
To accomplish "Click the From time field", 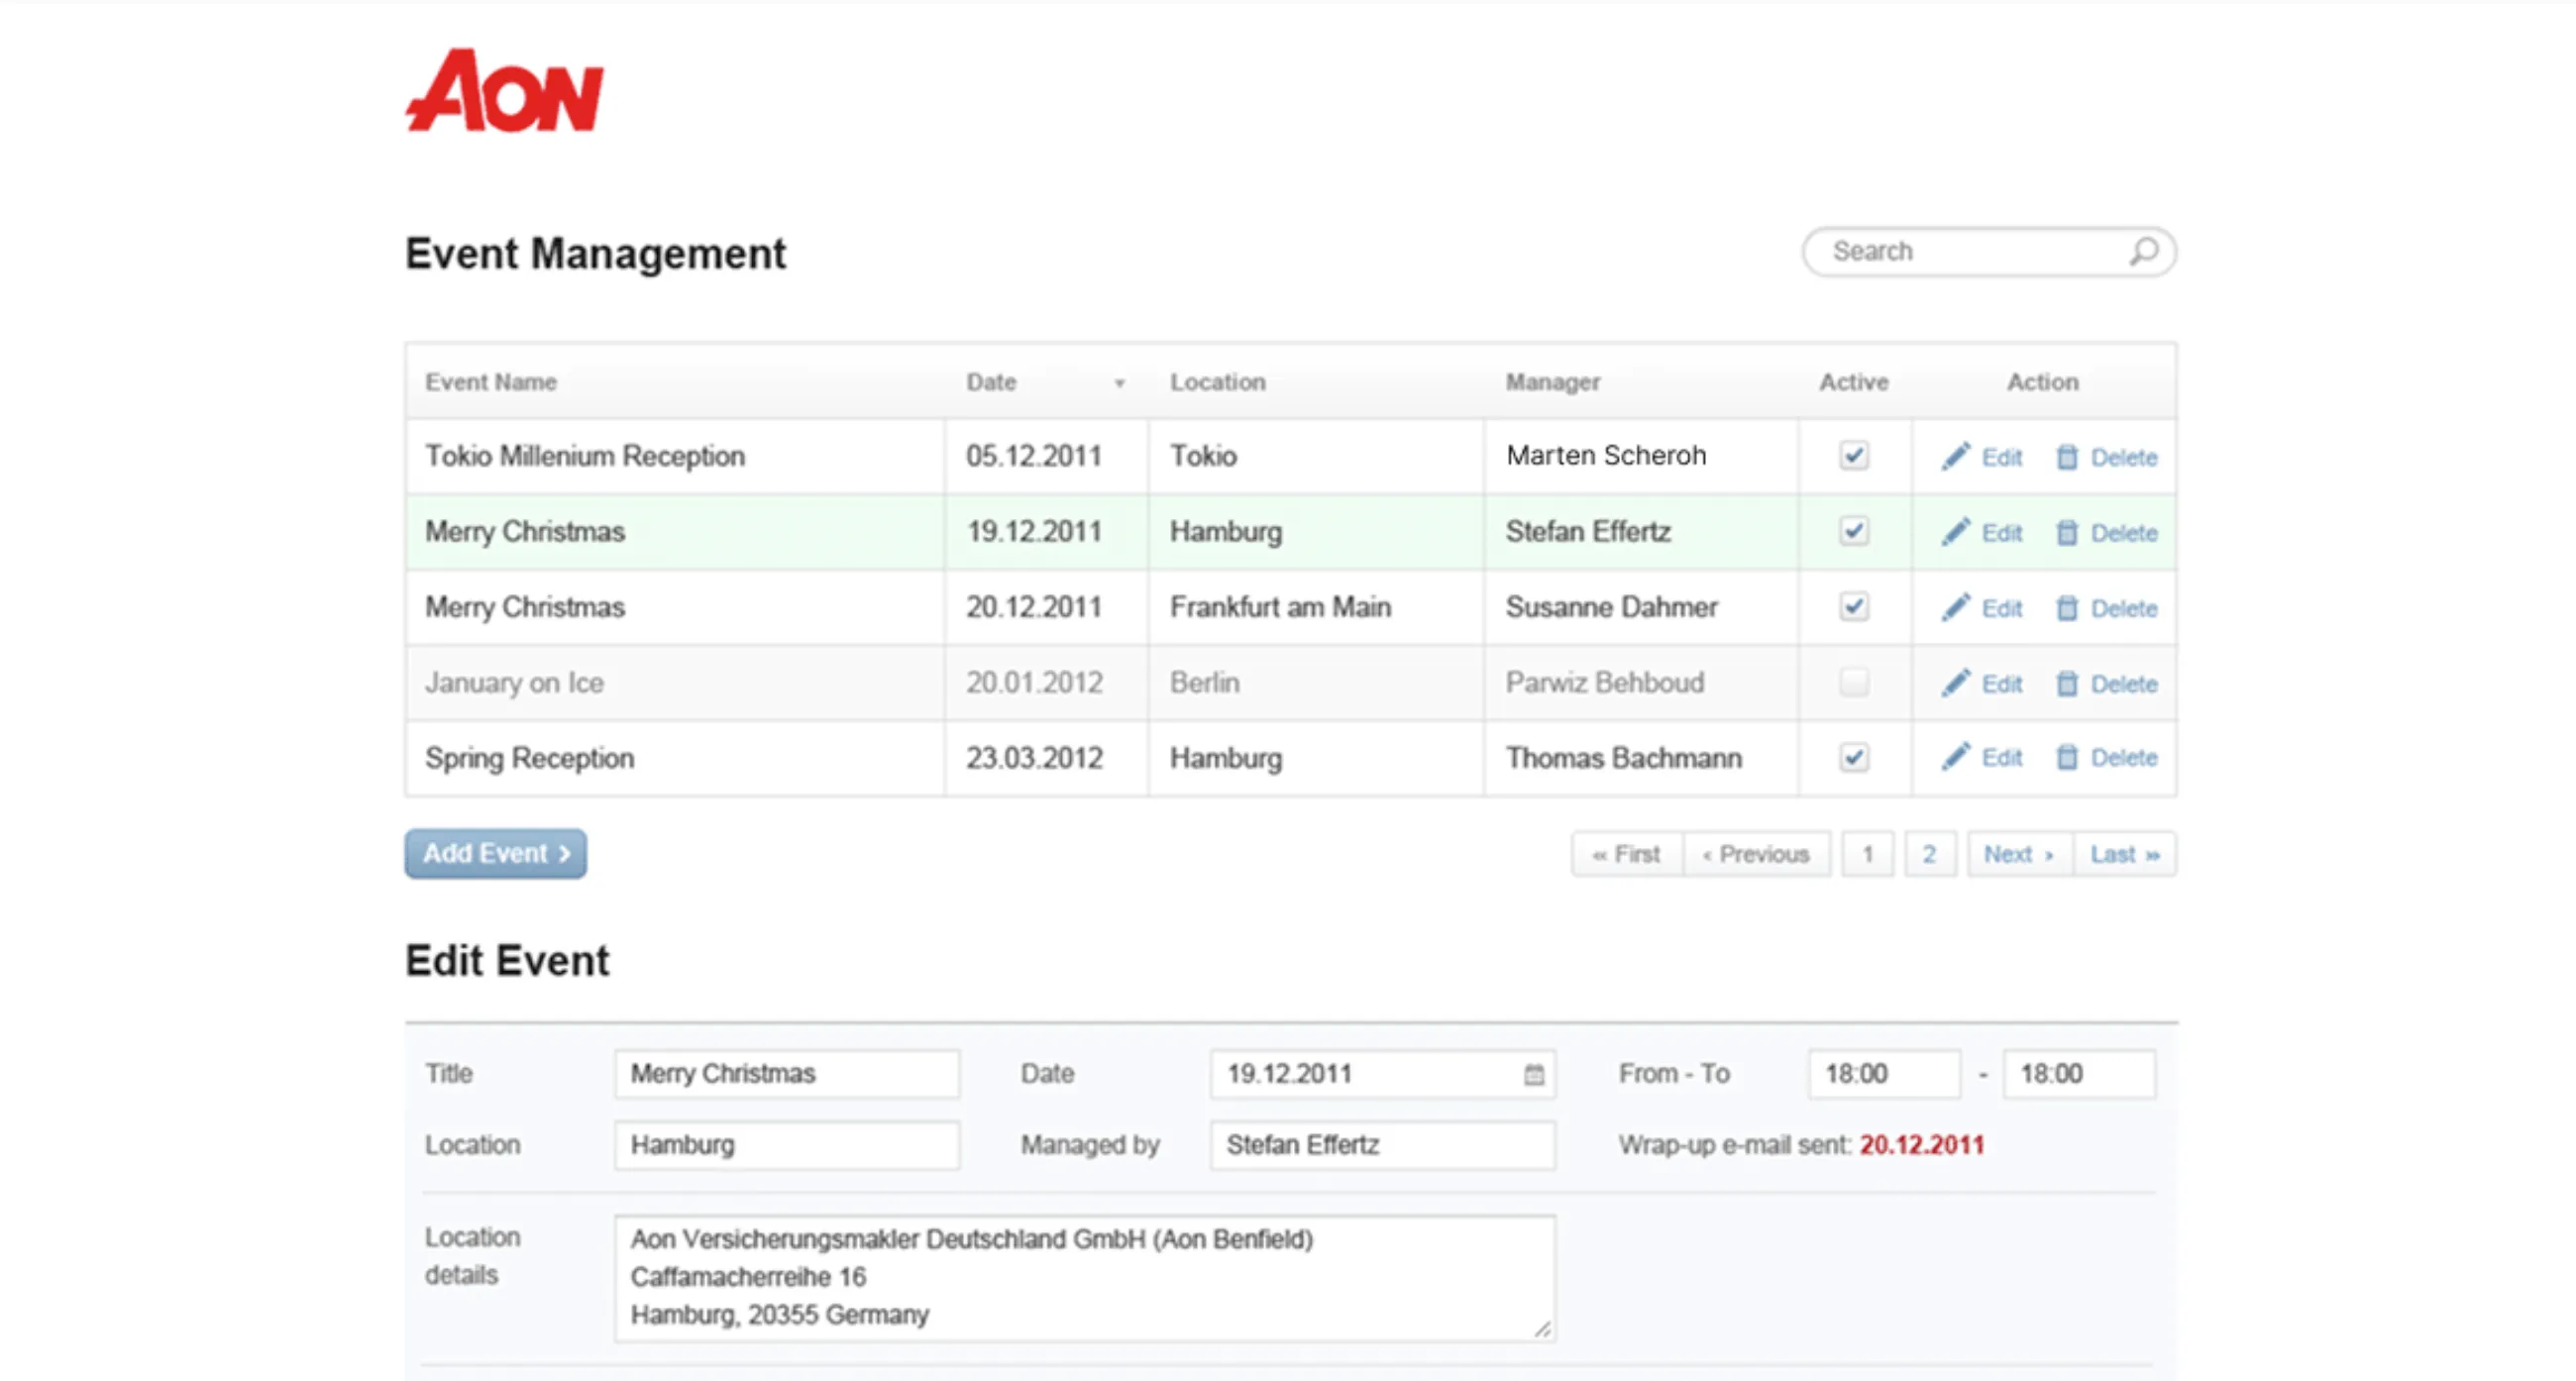I will 1884,1074.
